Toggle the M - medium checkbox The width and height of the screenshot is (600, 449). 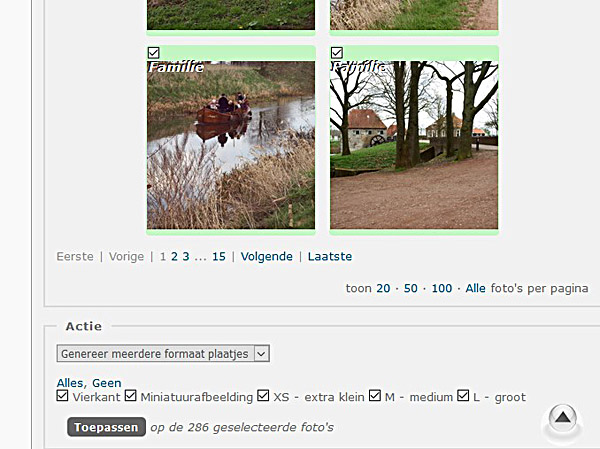375,395
